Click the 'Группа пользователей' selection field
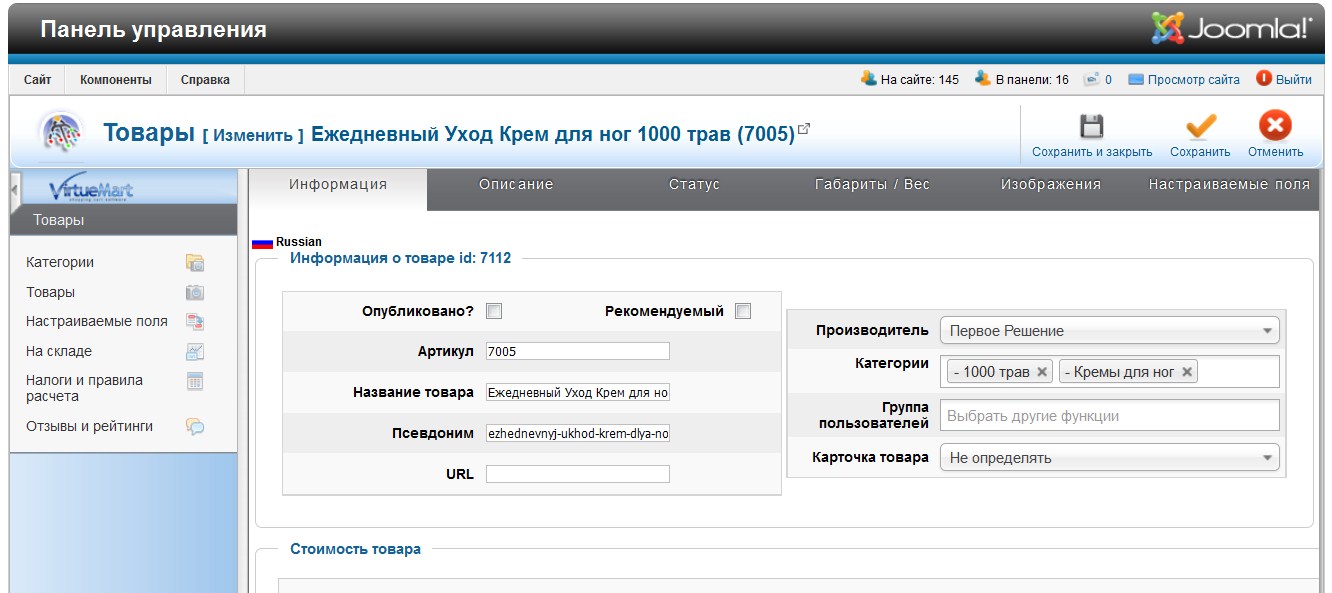1332x593 pixels. coord(1110,415)
